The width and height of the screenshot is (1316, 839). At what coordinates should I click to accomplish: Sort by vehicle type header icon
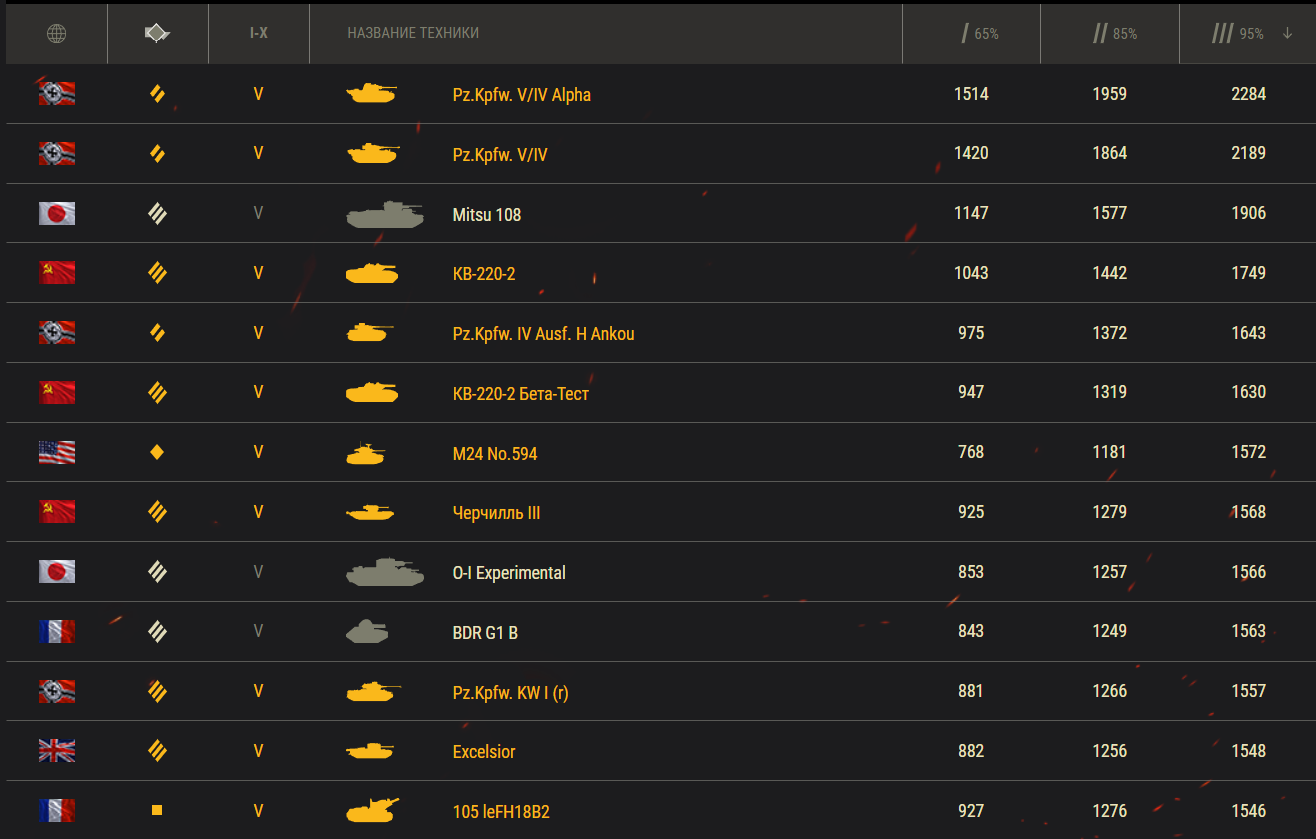[157, 34]
